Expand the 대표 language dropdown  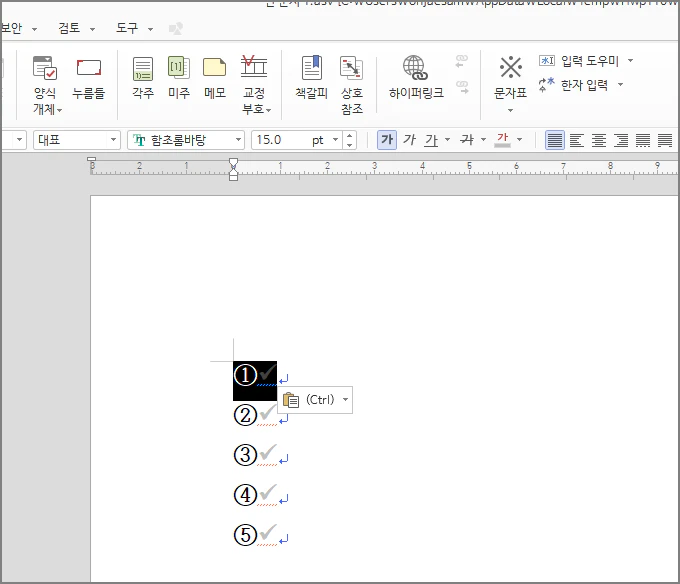113,140
